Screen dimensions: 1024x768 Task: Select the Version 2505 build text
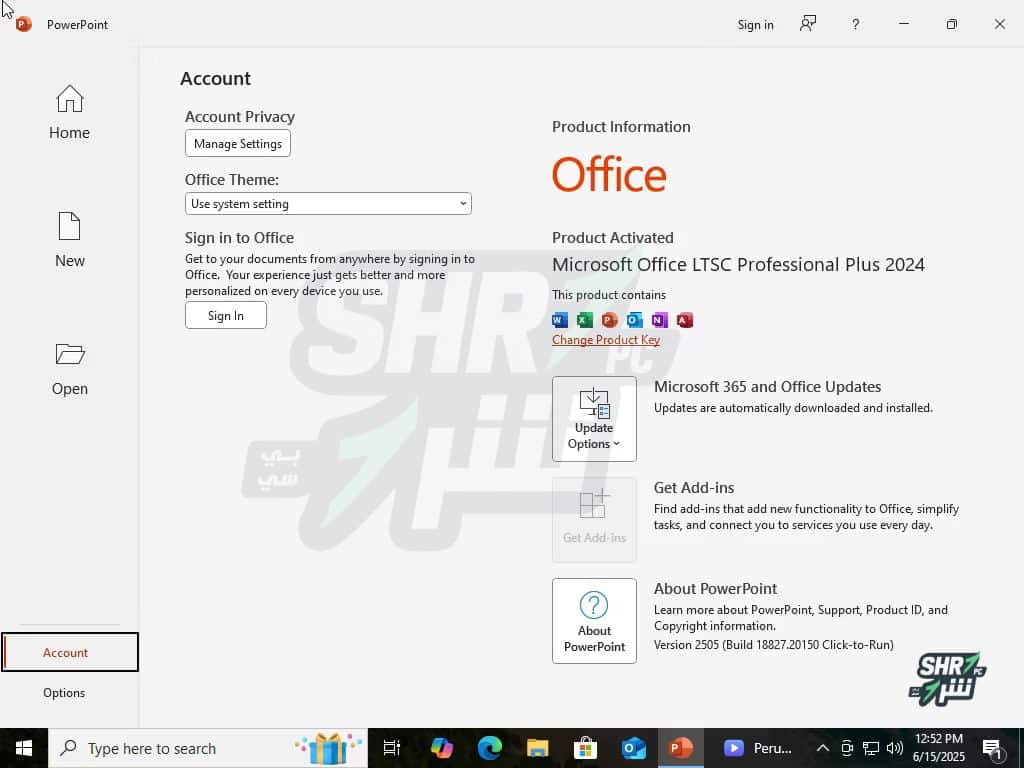(x=774, y=645)
